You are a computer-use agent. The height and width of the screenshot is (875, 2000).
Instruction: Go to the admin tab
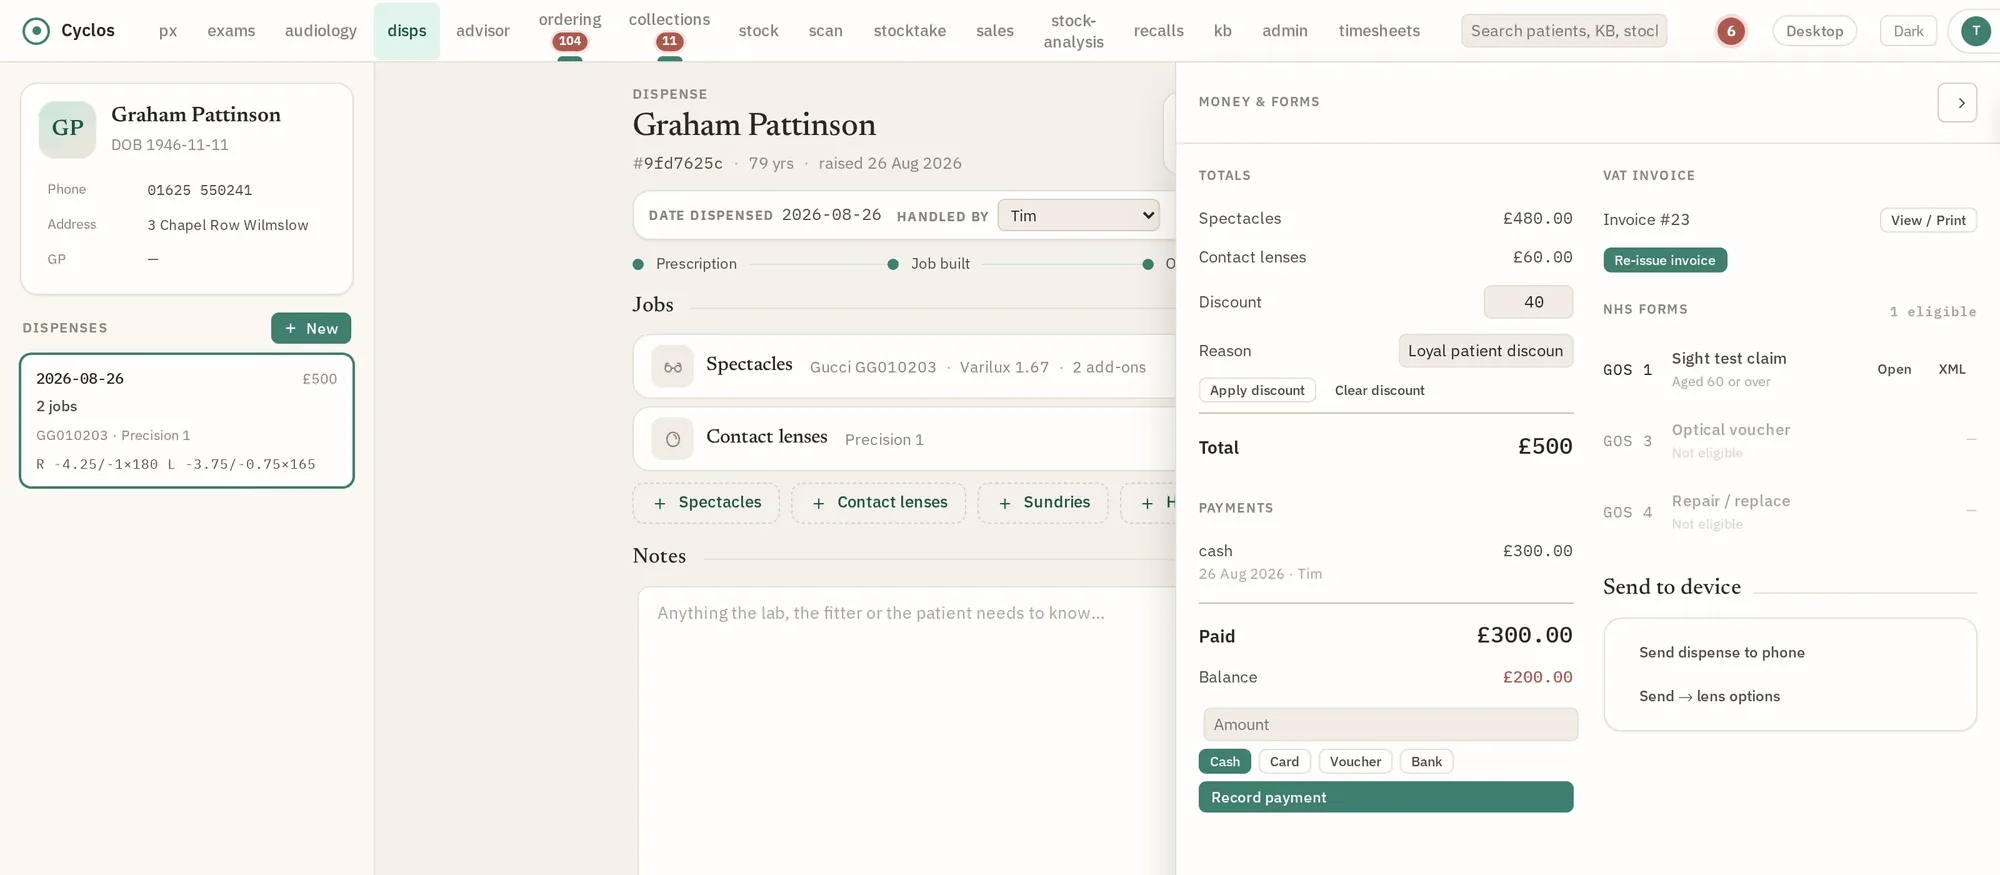click(x=1284, y=31)
